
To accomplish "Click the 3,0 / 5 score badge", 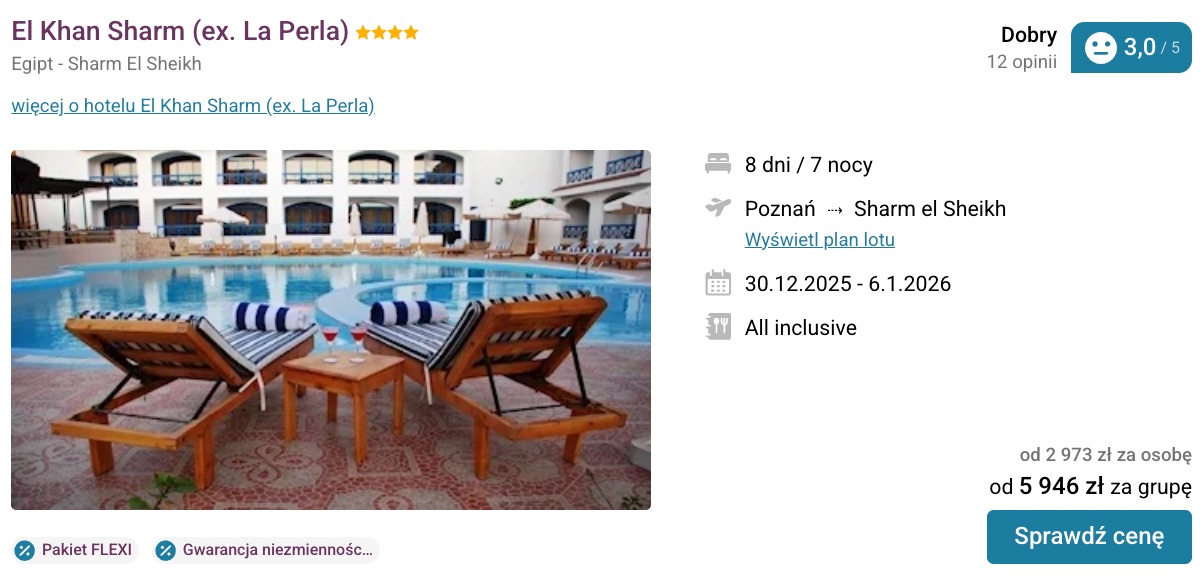I will point(1131,46).
